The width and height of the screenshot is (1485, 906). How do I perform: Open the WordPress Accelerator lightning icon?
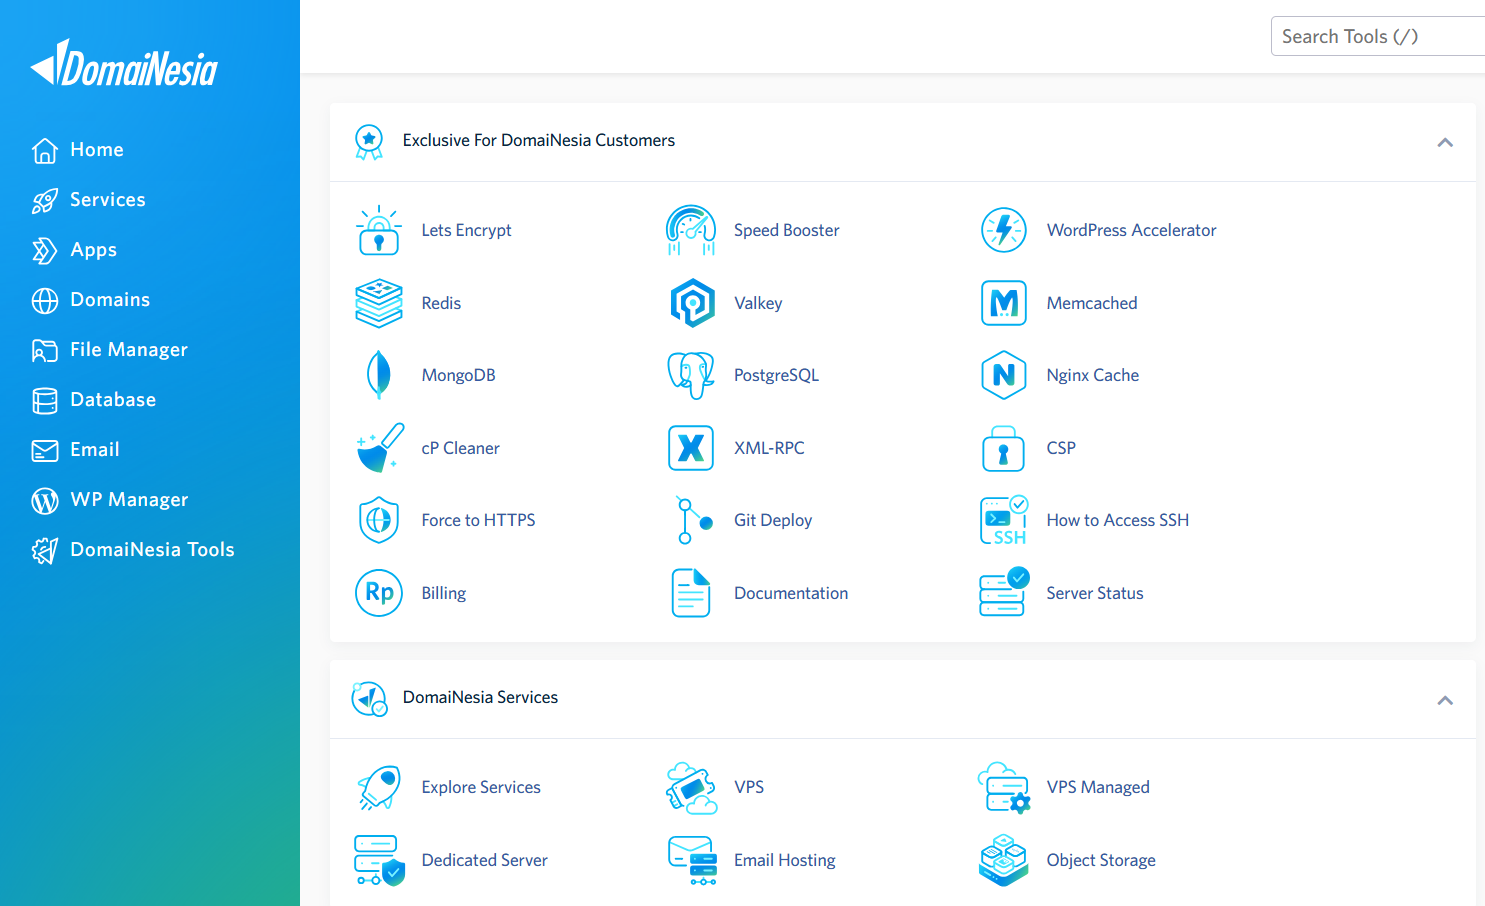point(1004,230)
